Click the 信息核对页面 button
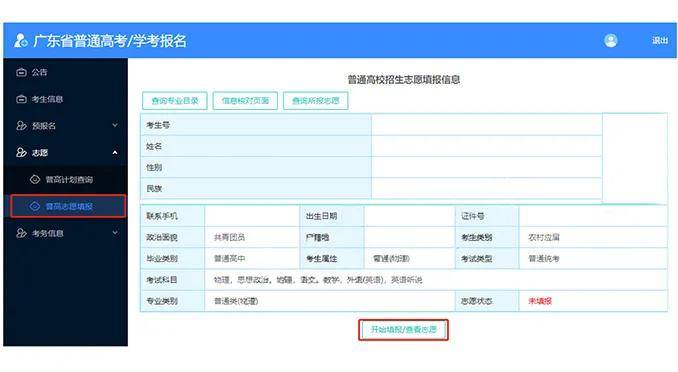Image resolution: width=678 pixels, height=372 pixels. tap(245, 101)
